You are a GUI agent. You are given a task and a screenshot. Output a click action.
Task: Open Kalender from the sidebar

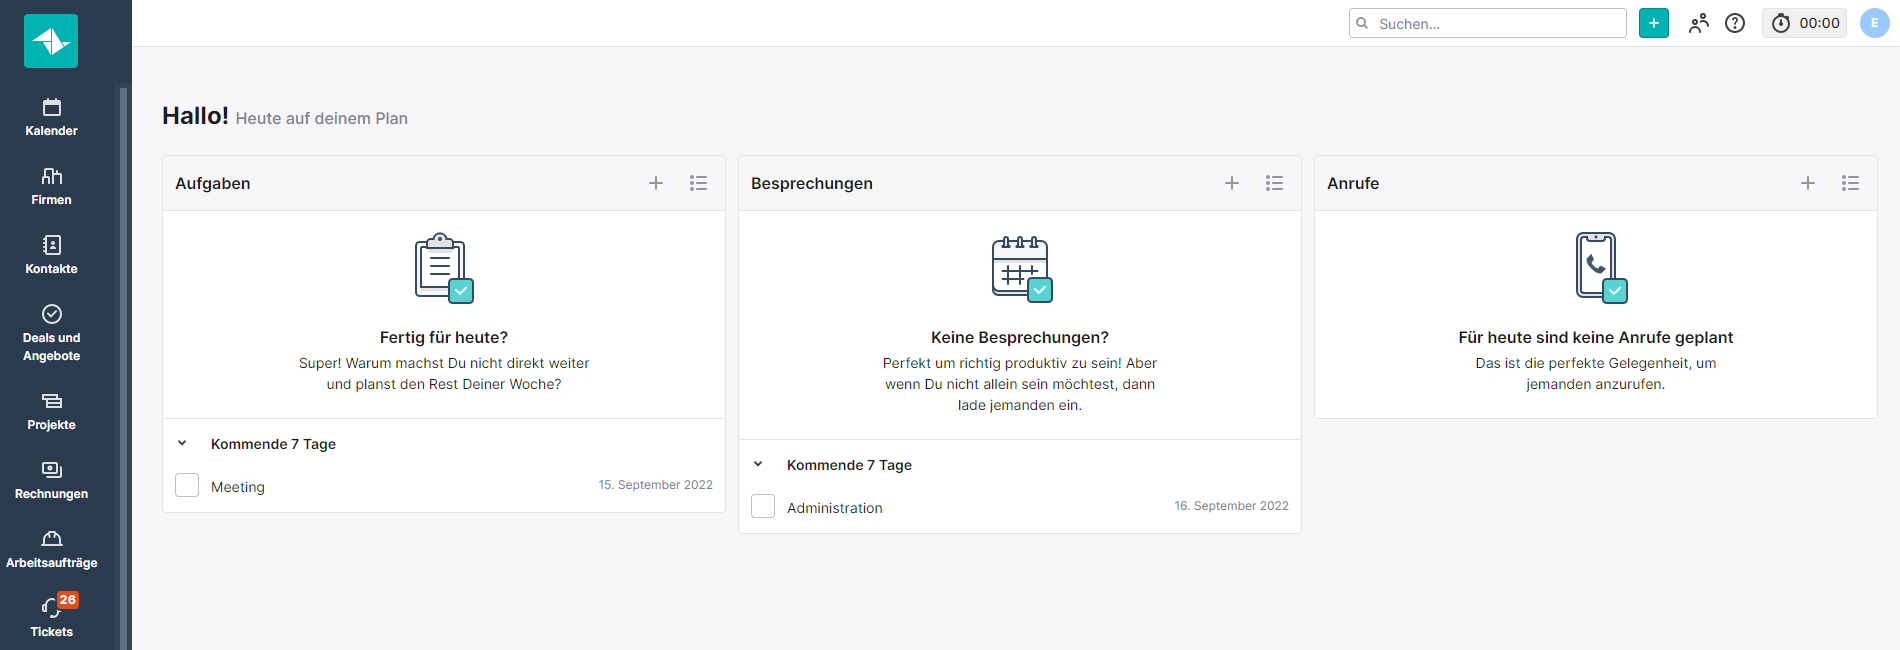point(52,117)
